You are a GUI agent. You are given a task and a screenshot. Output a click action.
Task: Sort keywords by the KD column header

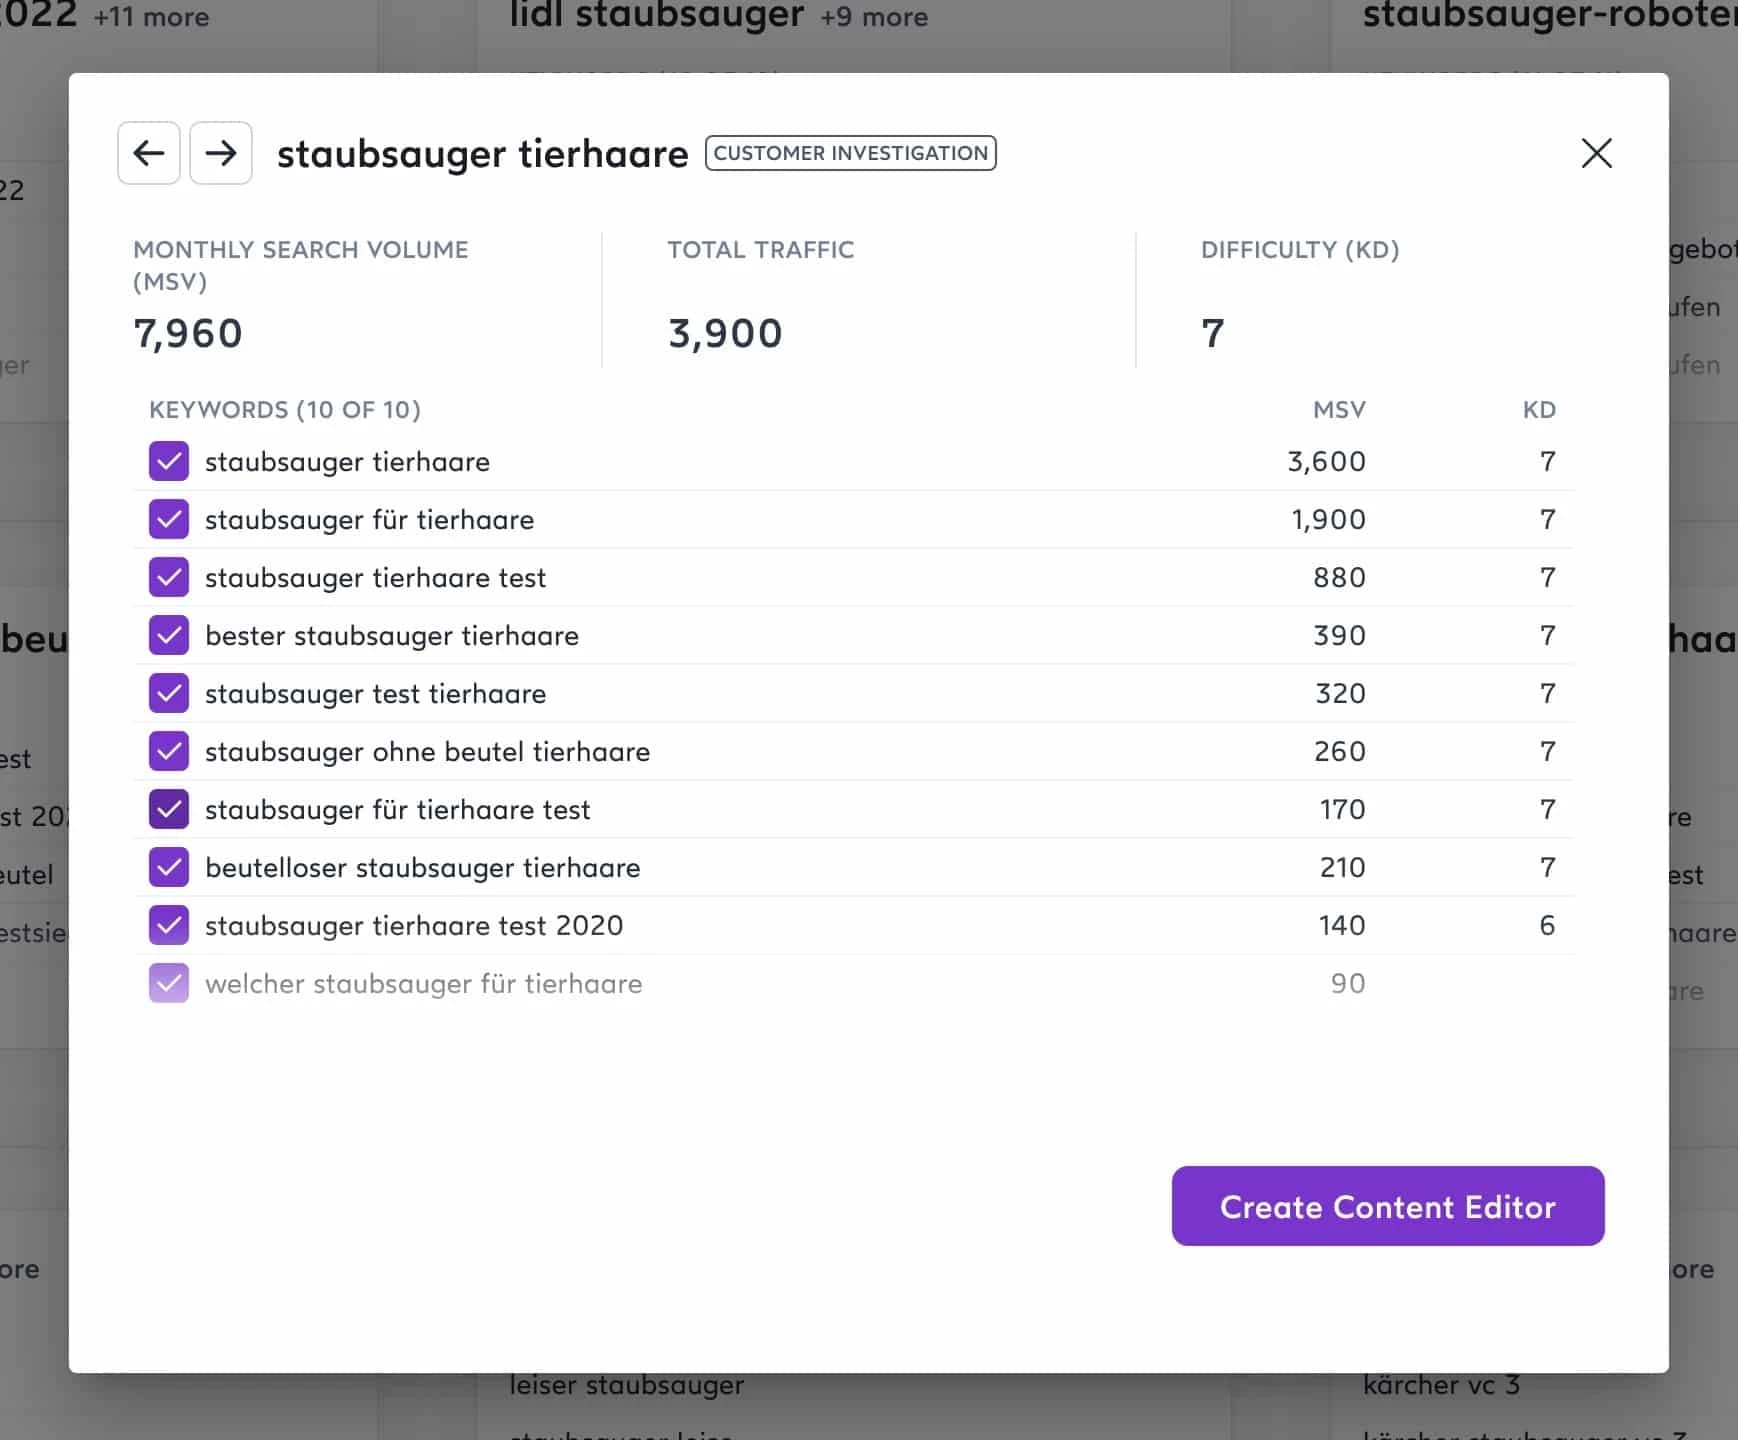pyautogui.click(x=1538, y=409)
